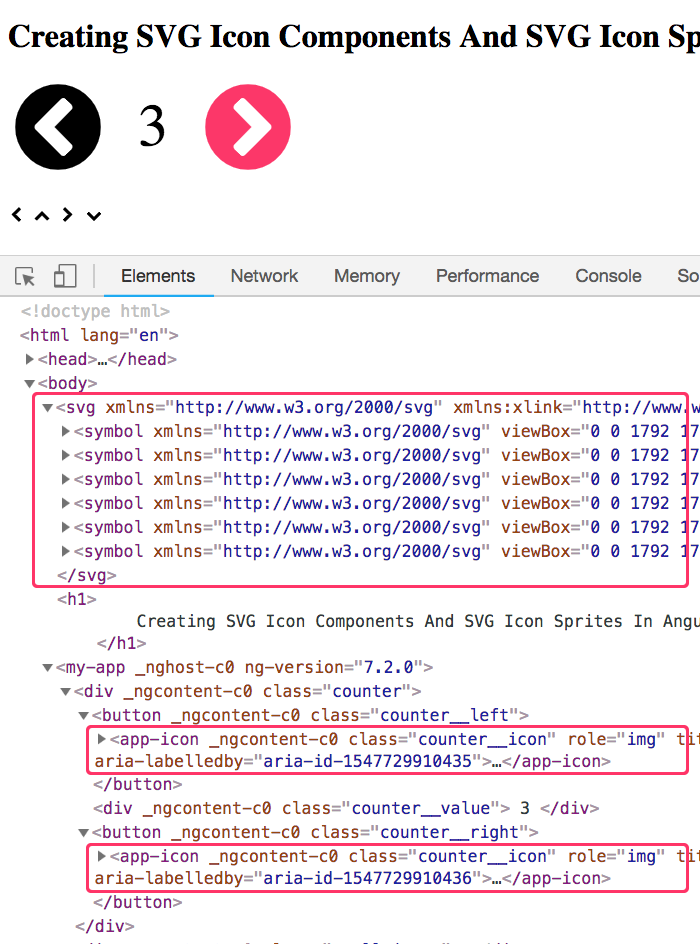Click the small up chevron icon

42,215
